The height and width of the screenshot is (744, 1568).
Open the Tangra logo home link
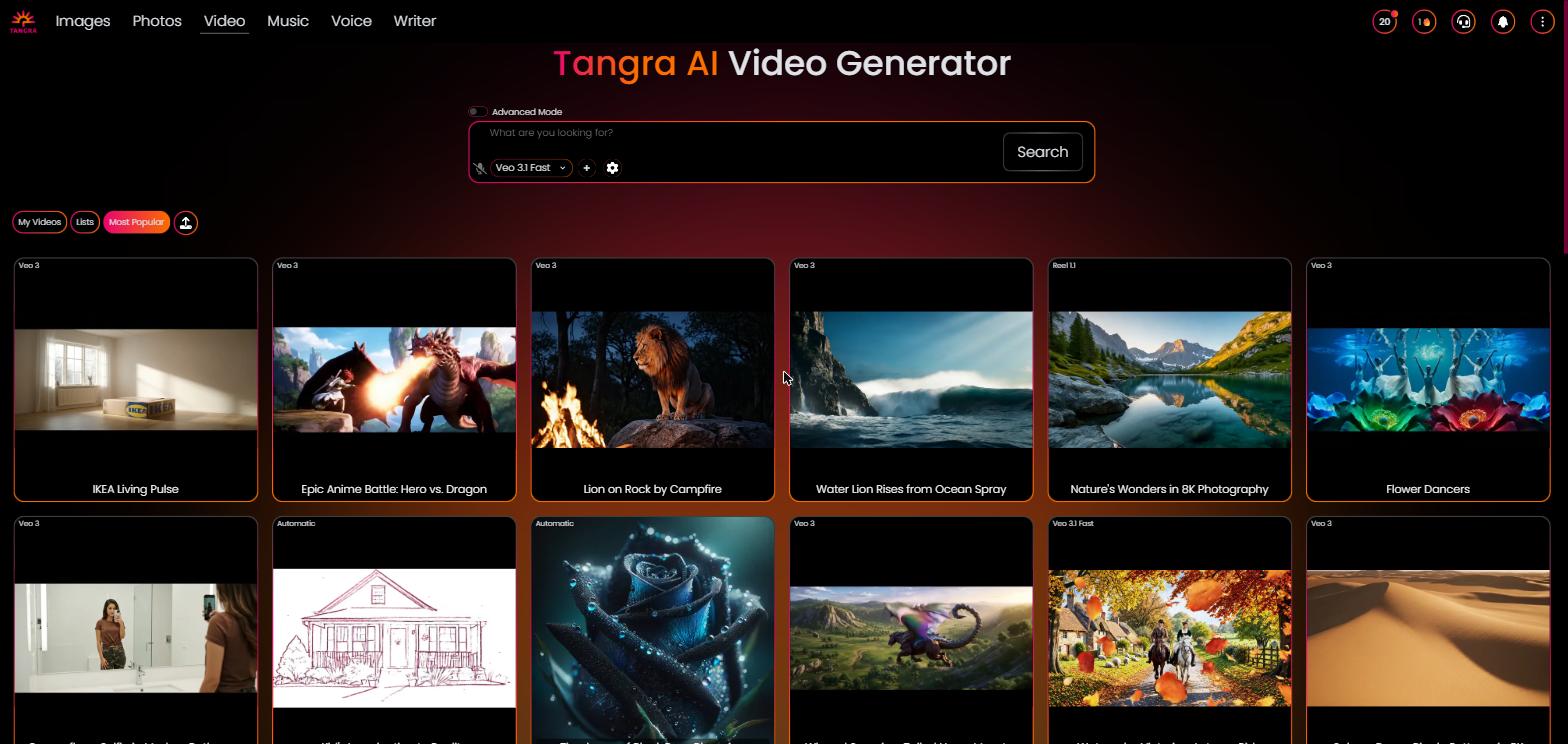(x=23, y=21)
